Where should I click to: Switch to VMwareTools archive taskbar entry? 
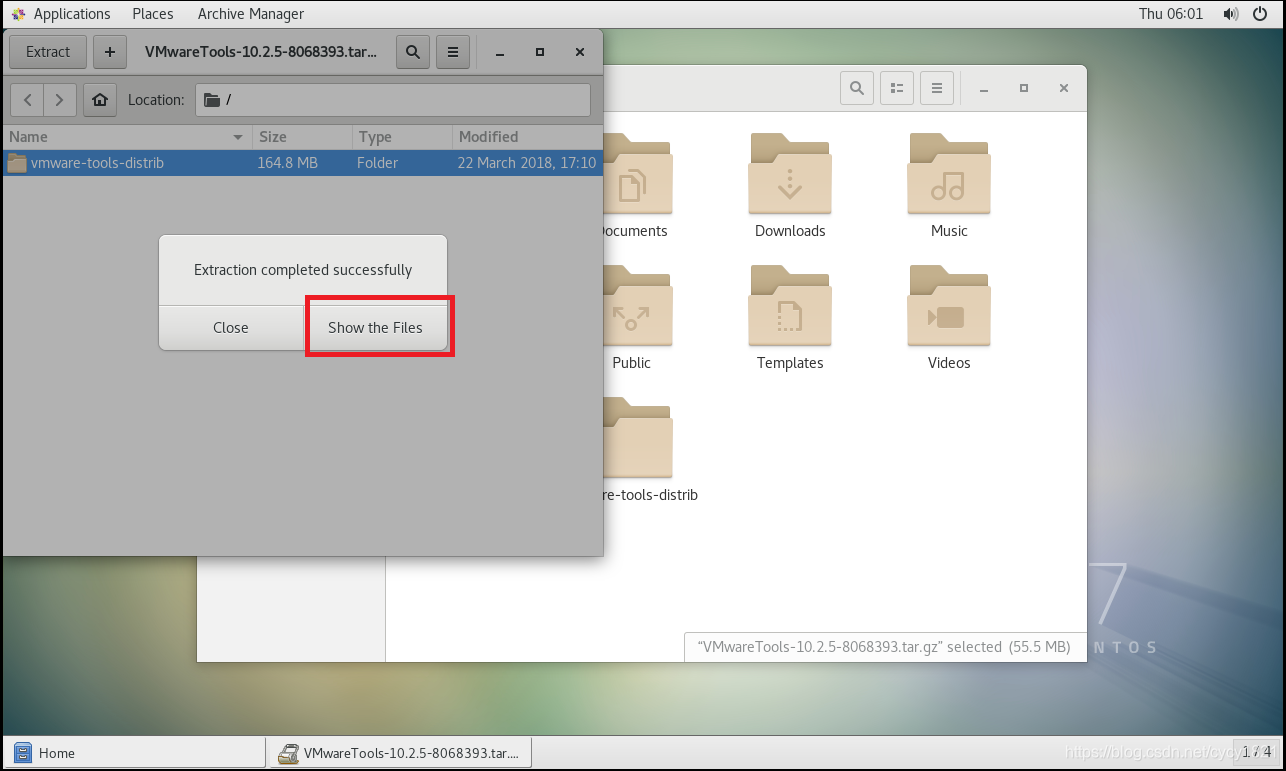click(399, 753)
